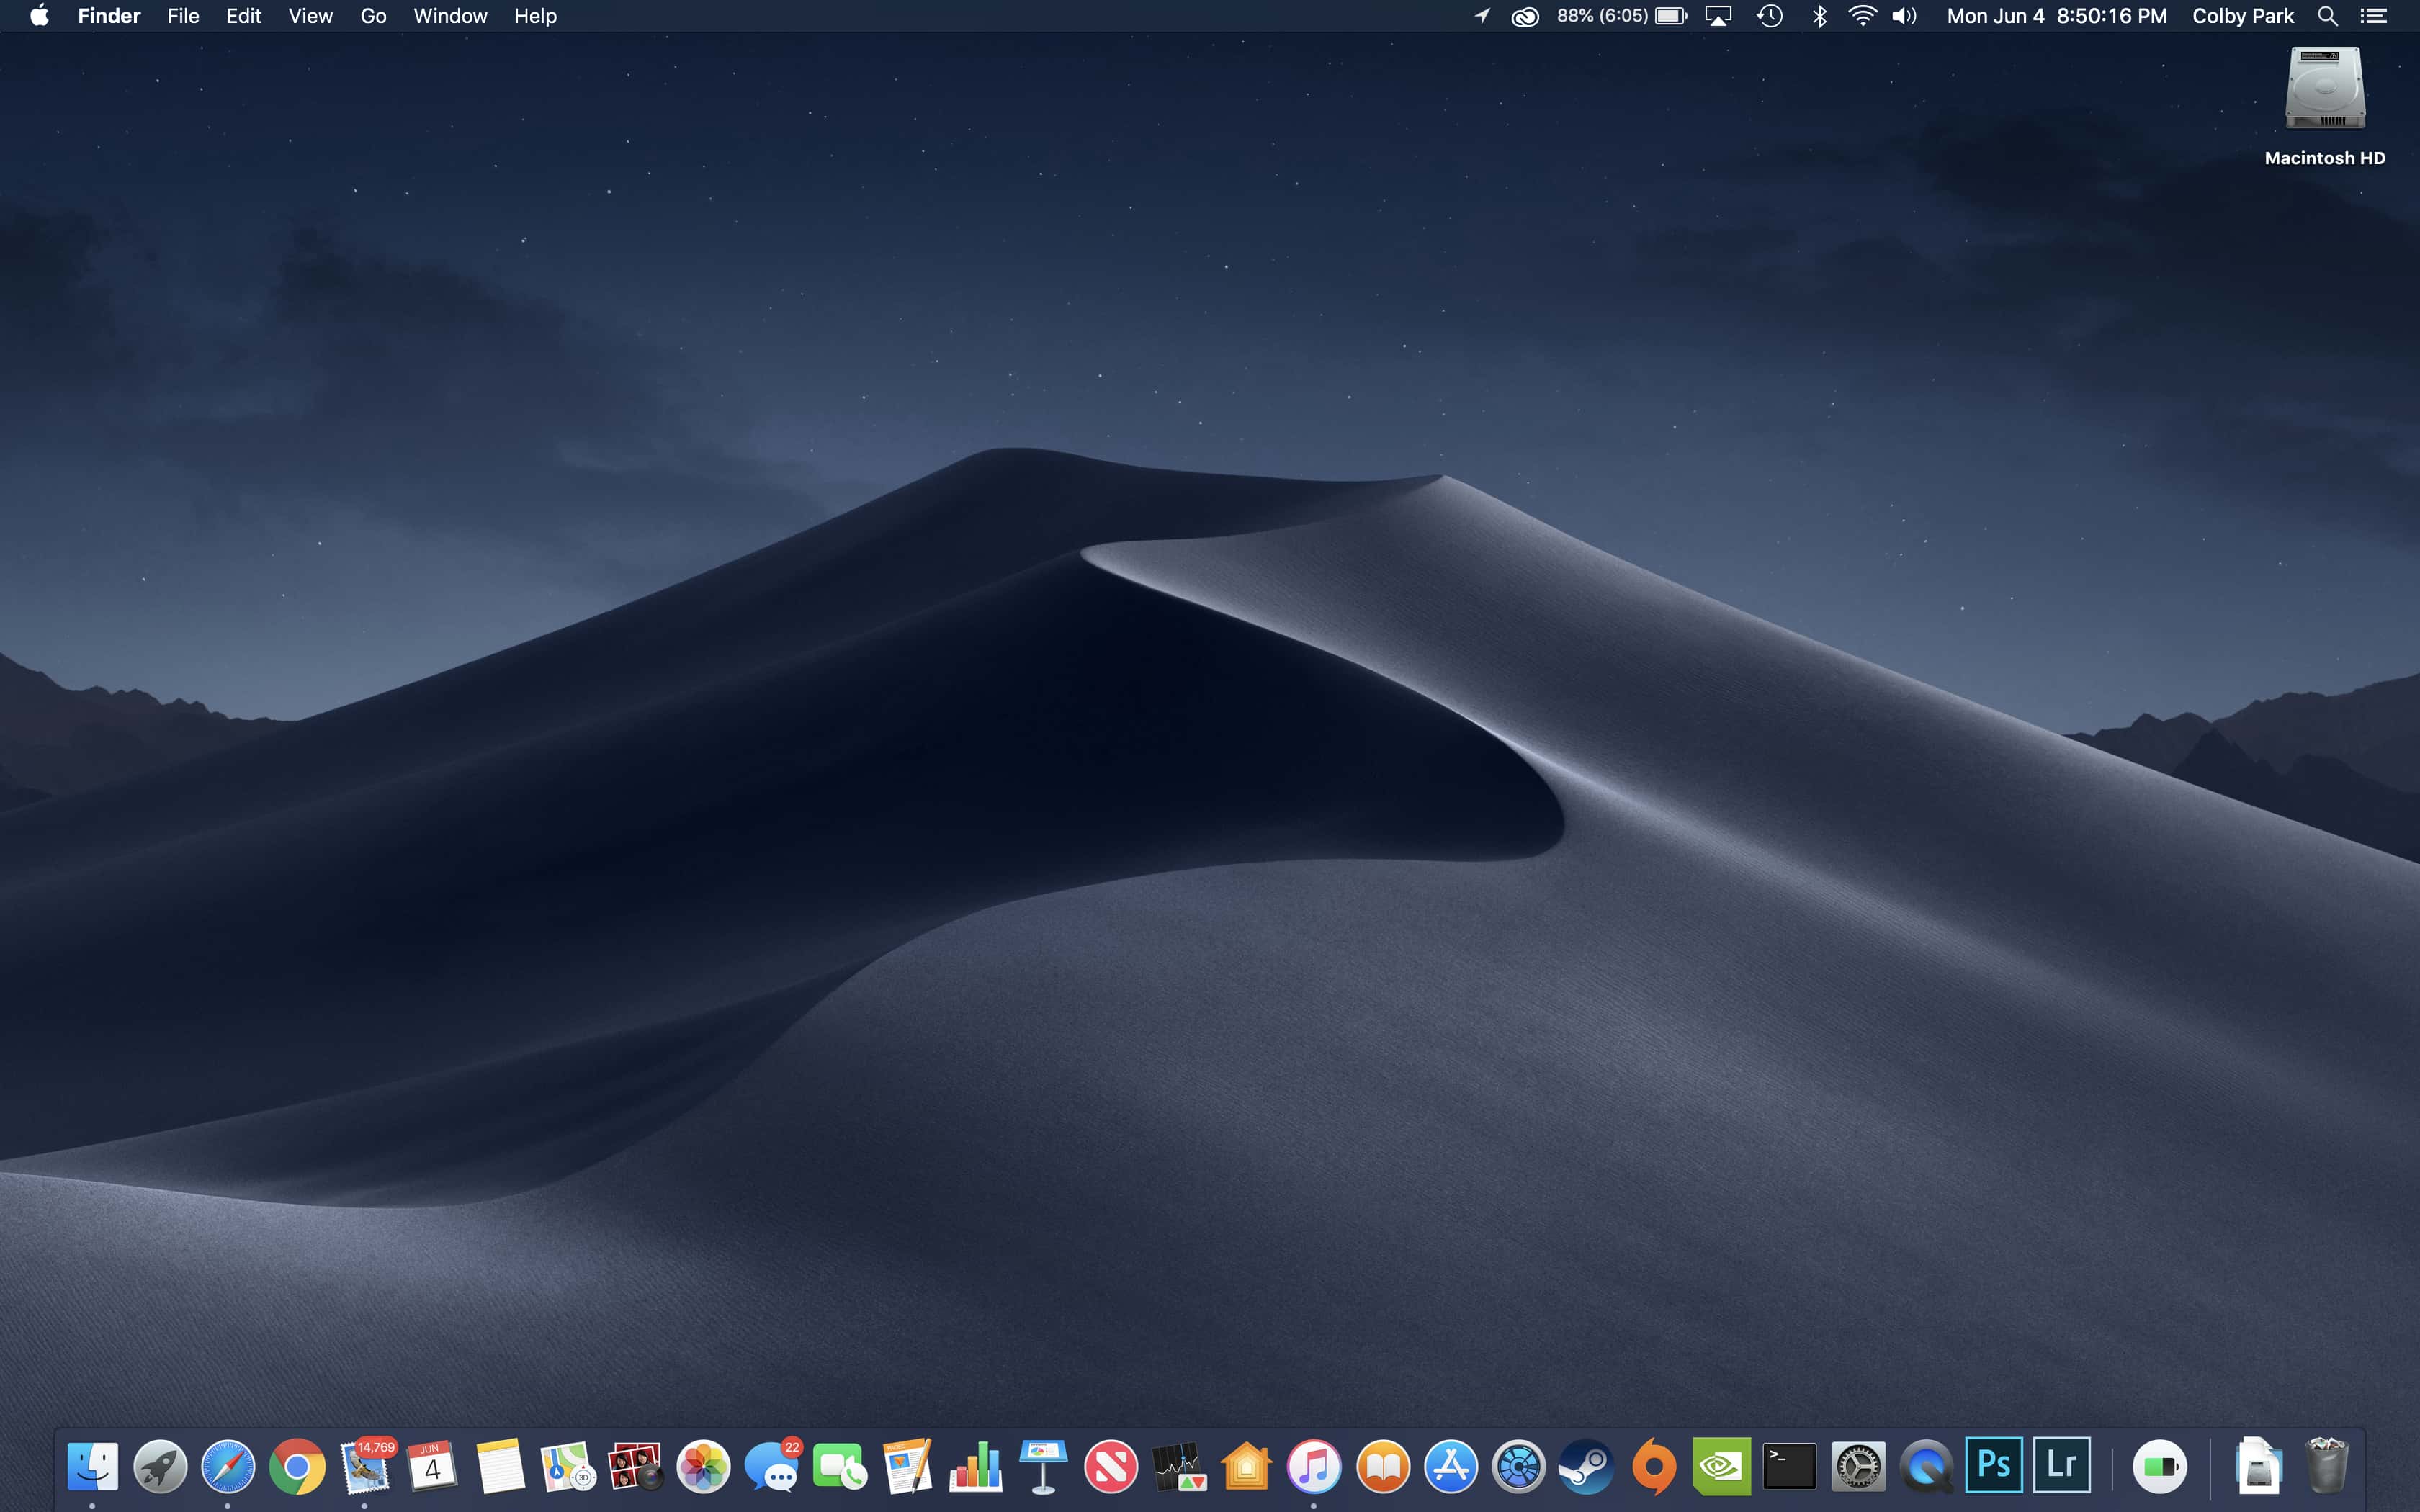Open the Finder application menu

click(109, 16)
